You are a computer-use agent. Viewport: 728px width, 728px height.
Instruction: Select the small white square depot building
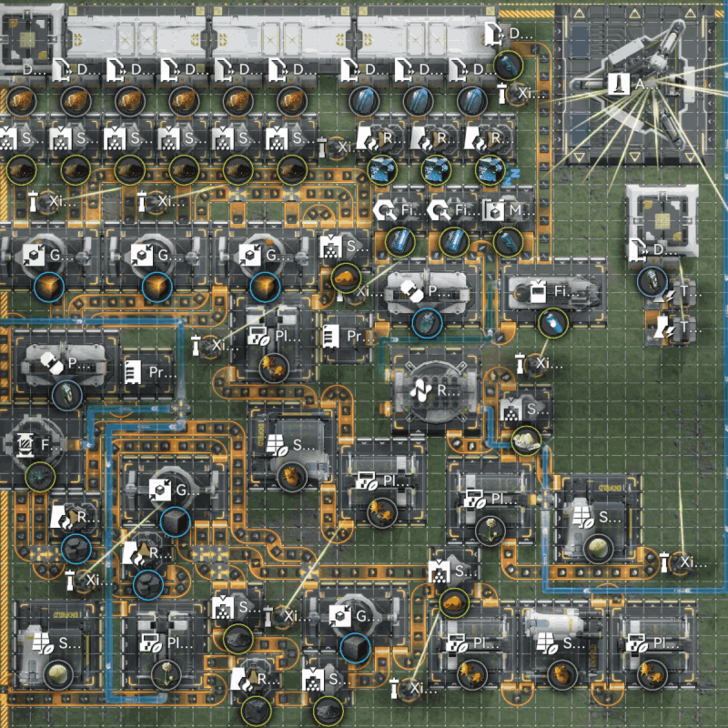point(662,220)
